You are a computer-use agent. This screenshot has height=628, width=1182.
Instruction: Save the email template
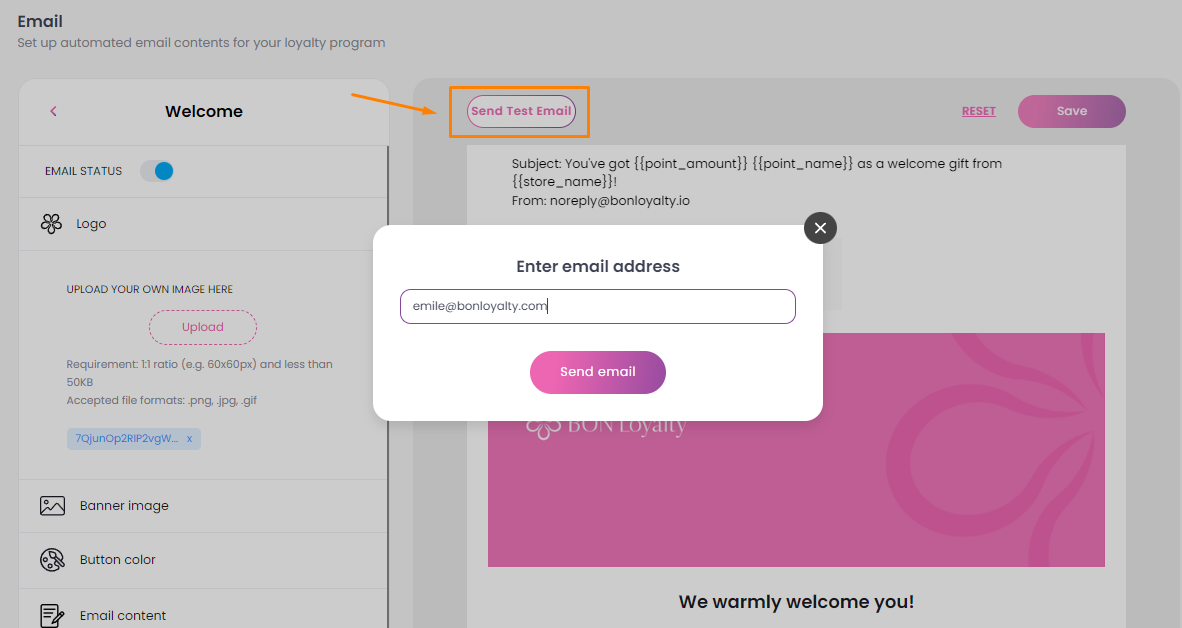pos(1071,111)
